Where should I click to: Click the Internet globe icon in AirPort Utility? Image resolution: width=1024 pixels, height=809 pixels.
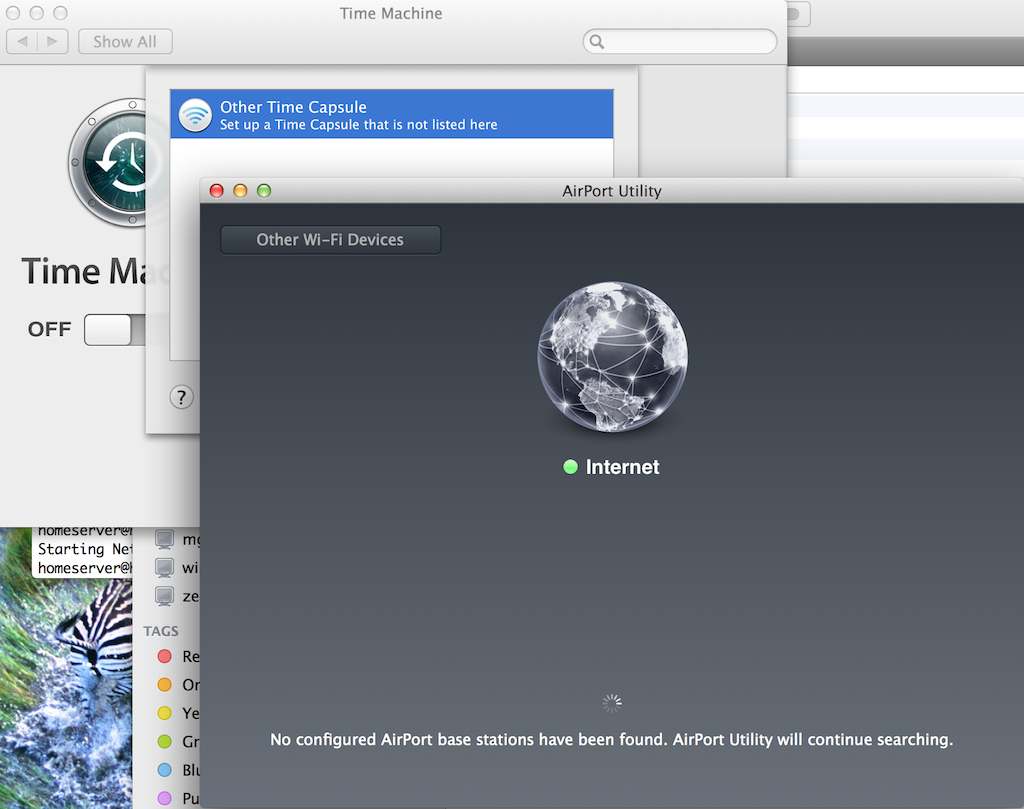click(612, 357)
